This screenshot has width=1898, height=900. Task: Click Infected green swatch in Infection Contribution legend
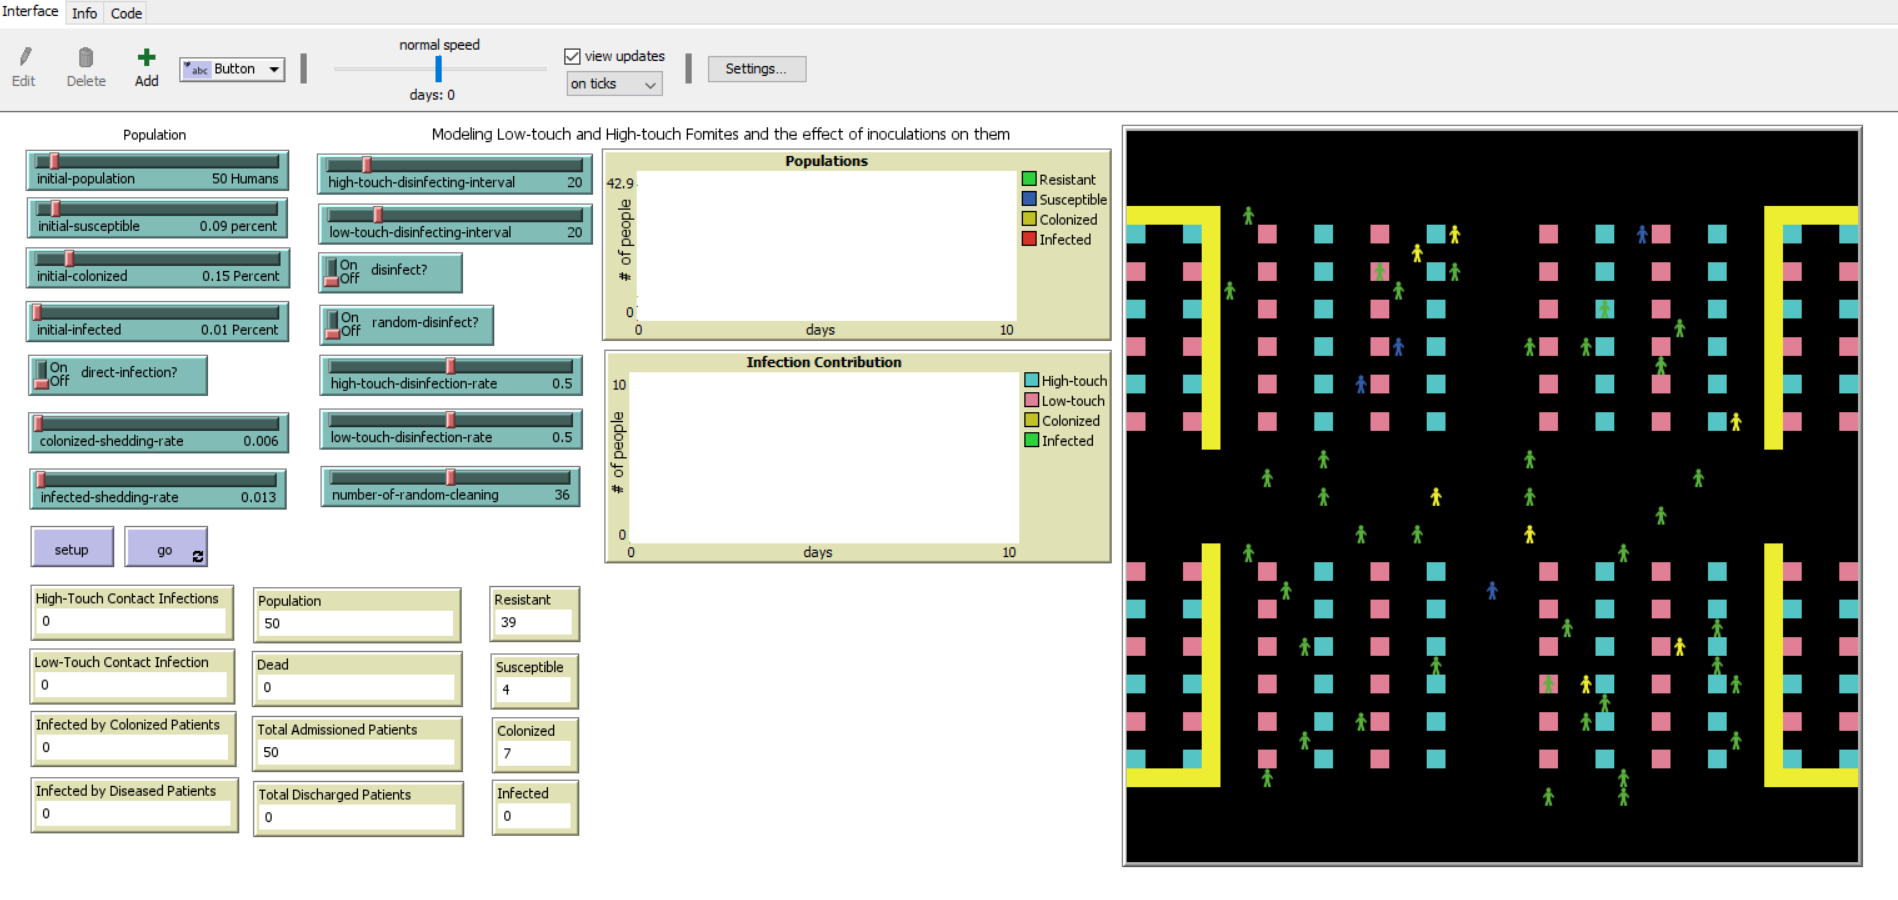[x=1032, y=440]
